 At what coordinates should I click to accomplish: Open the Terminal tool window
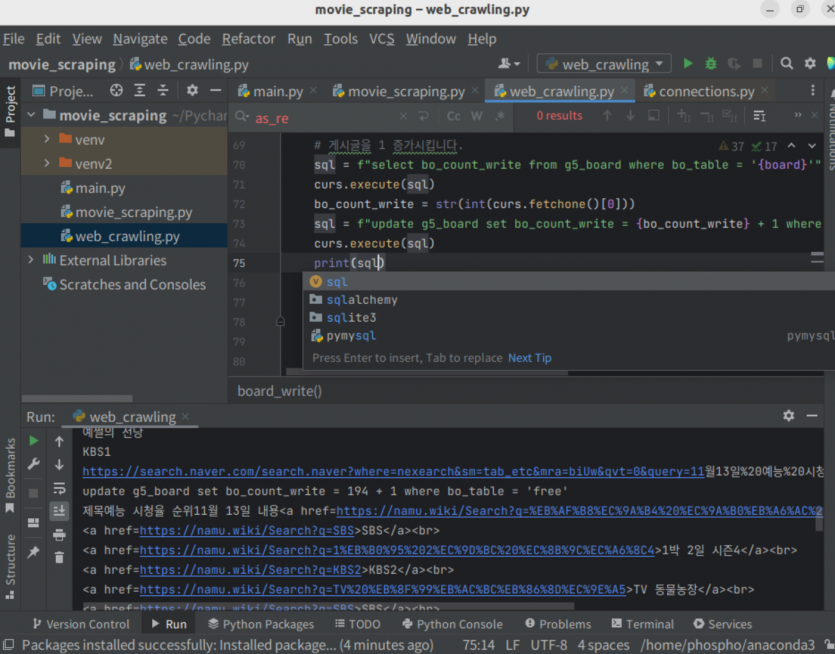tap(643, 624)
